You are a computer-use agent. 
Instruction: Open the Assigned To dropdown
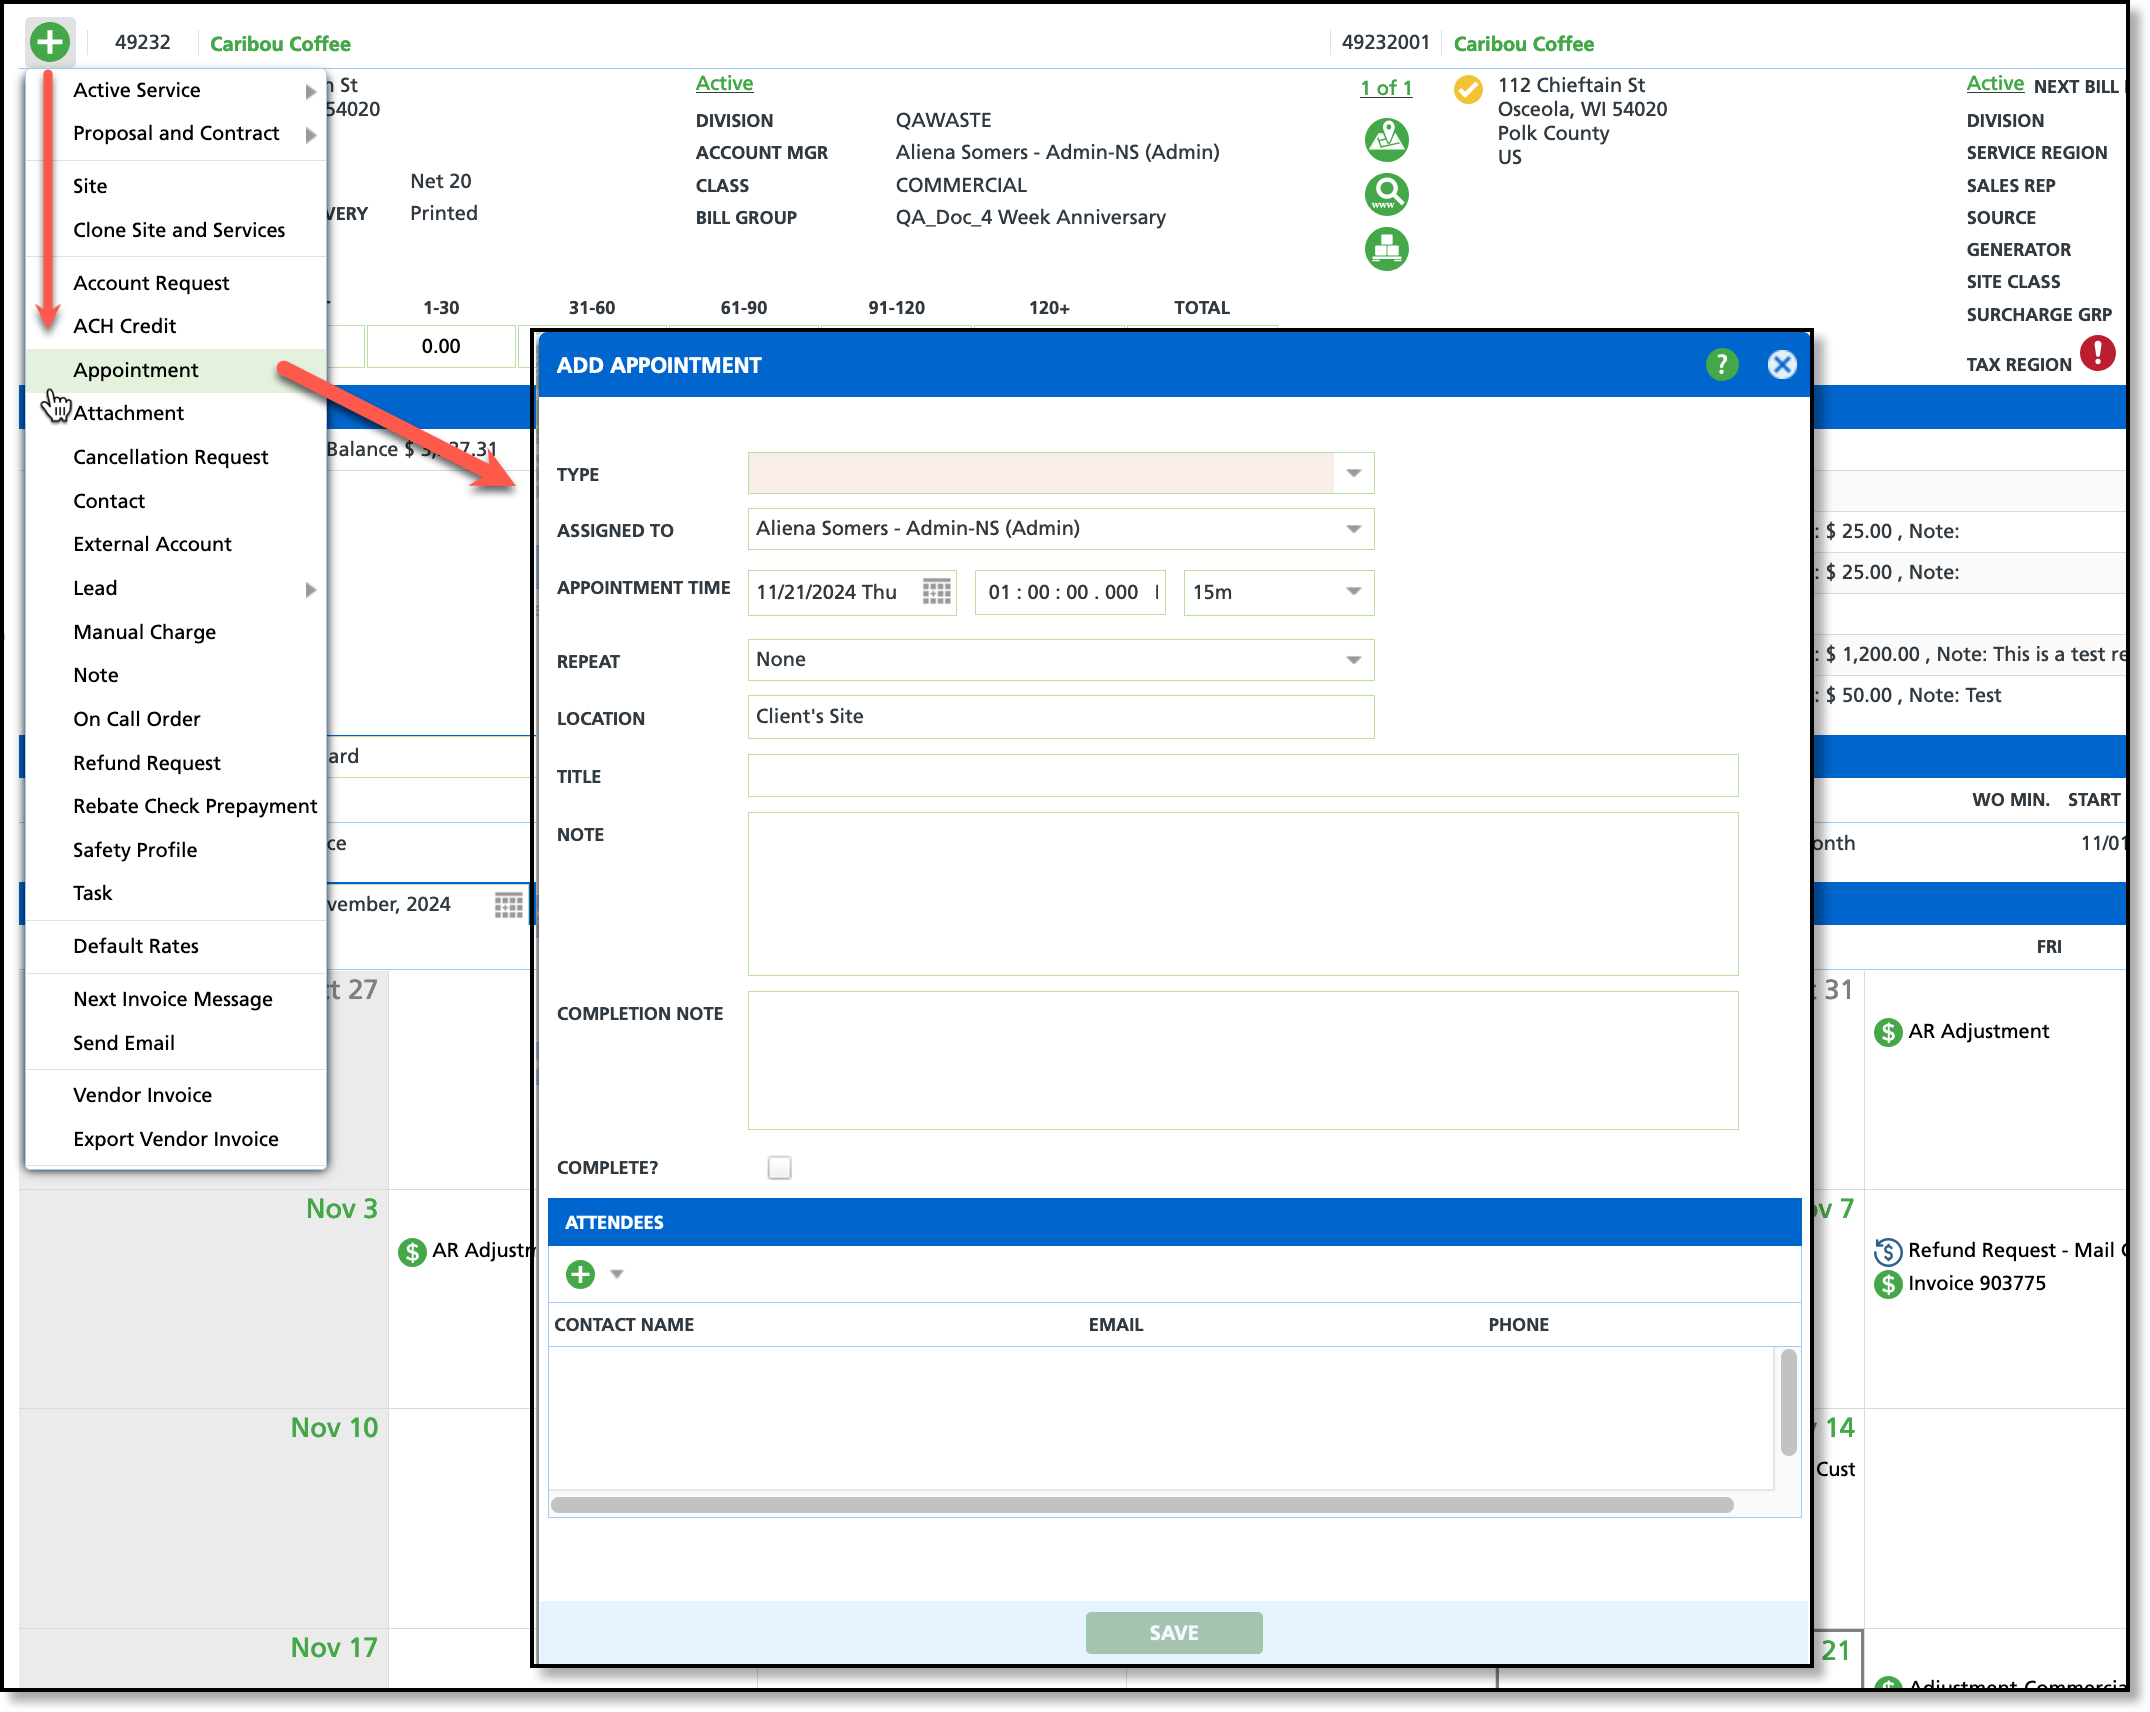(1353, 529)
